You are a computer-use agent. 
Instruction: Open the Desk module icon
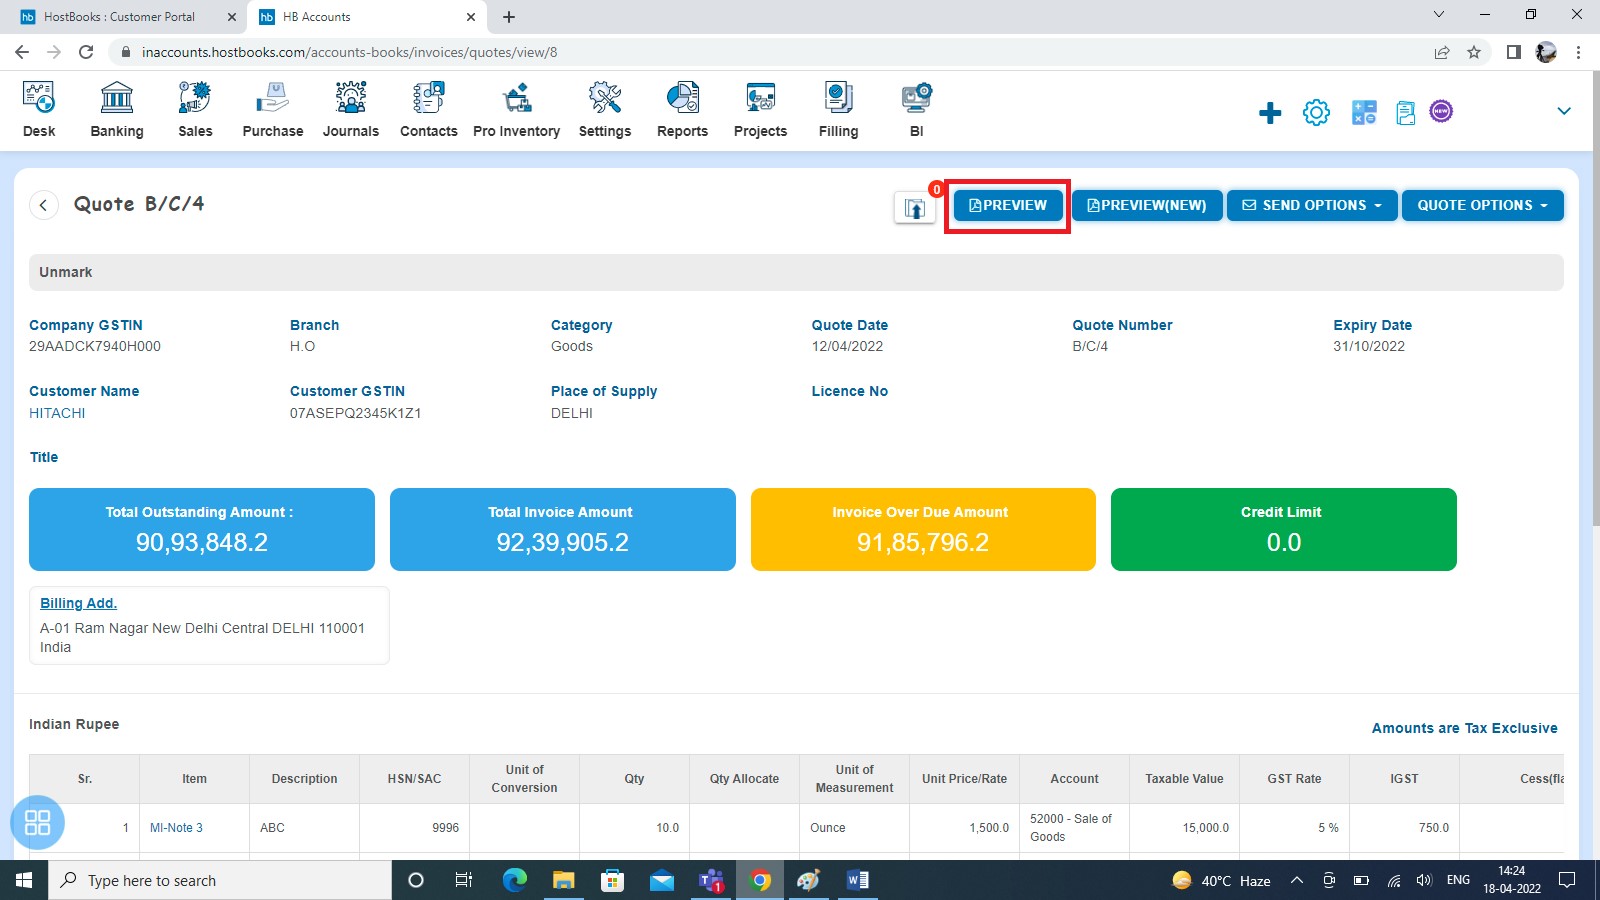click(39, 110)
